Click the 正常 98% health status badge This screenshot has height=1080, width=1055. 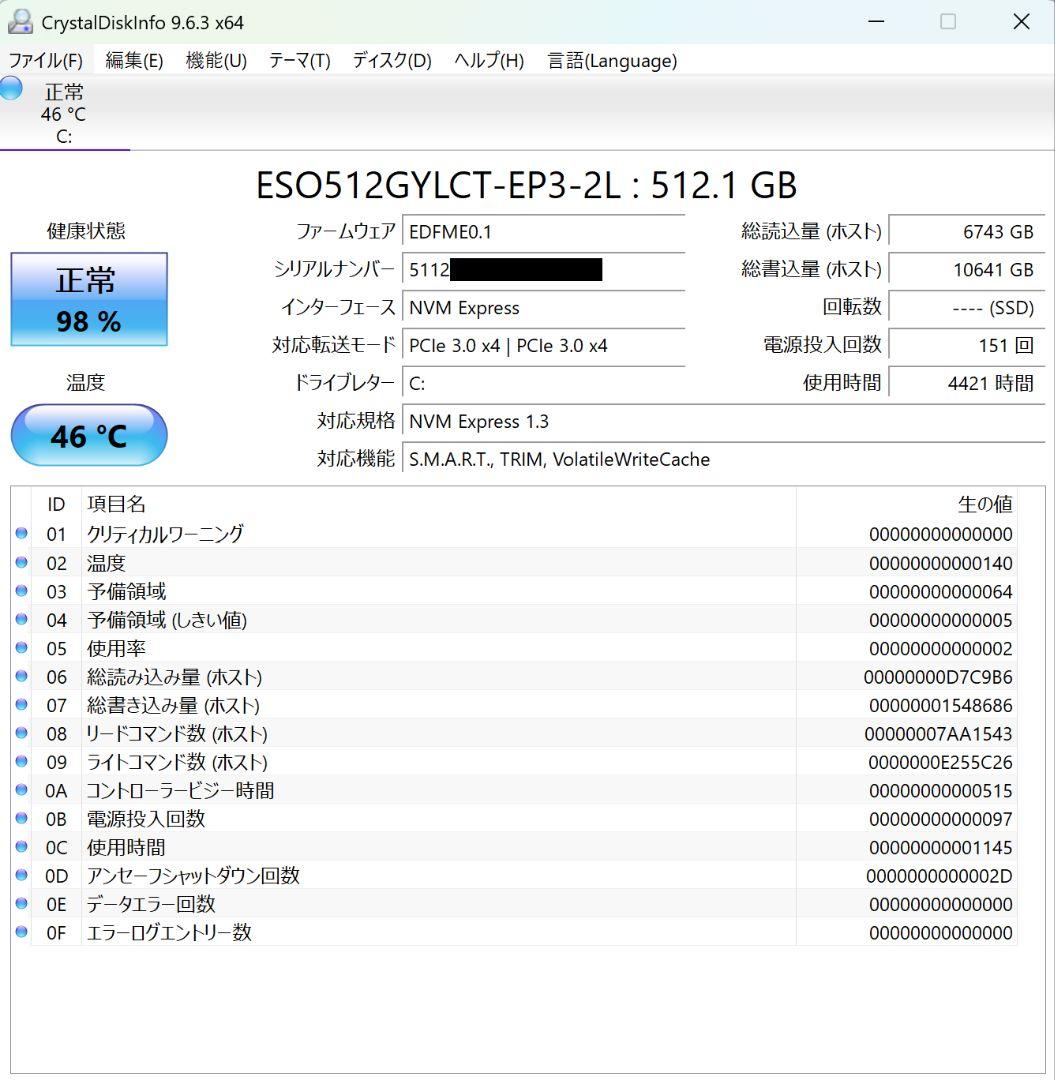[x=89, y=299]
